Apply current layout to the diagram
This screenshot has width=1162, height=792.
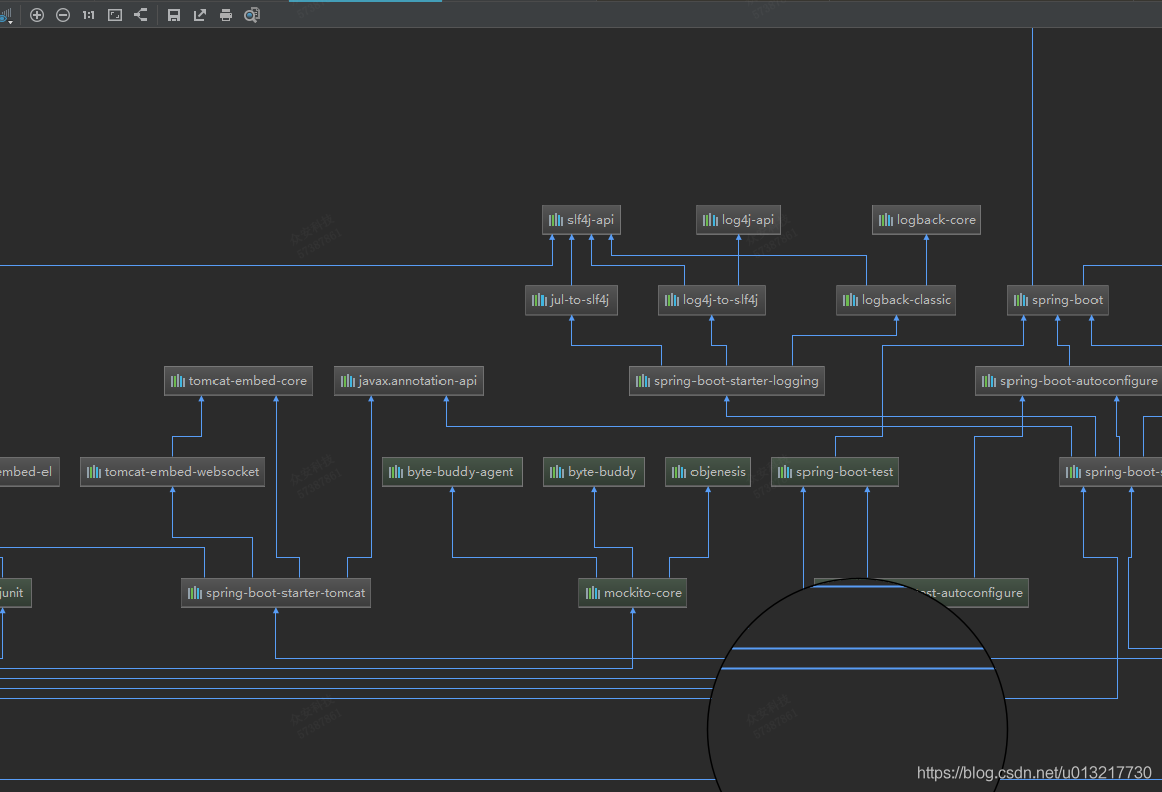pyautogui.click(x=141, y=15)
